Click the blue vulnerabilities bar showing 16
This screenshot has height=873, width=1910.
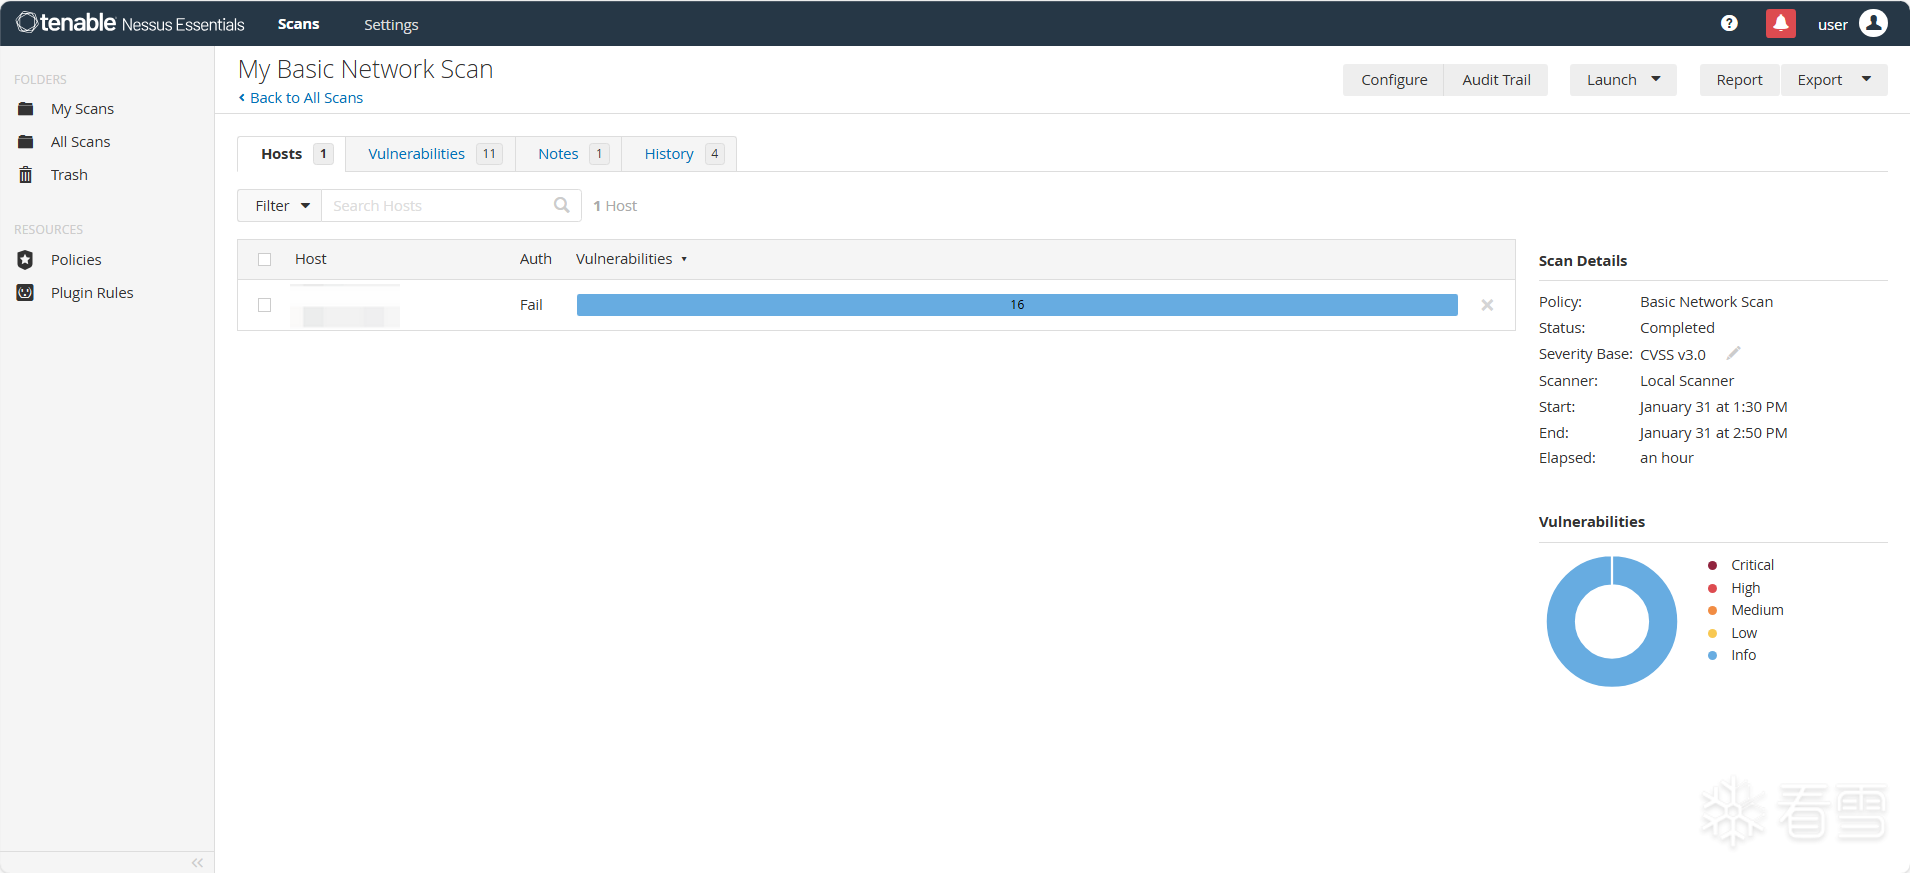click(1016, 305)
